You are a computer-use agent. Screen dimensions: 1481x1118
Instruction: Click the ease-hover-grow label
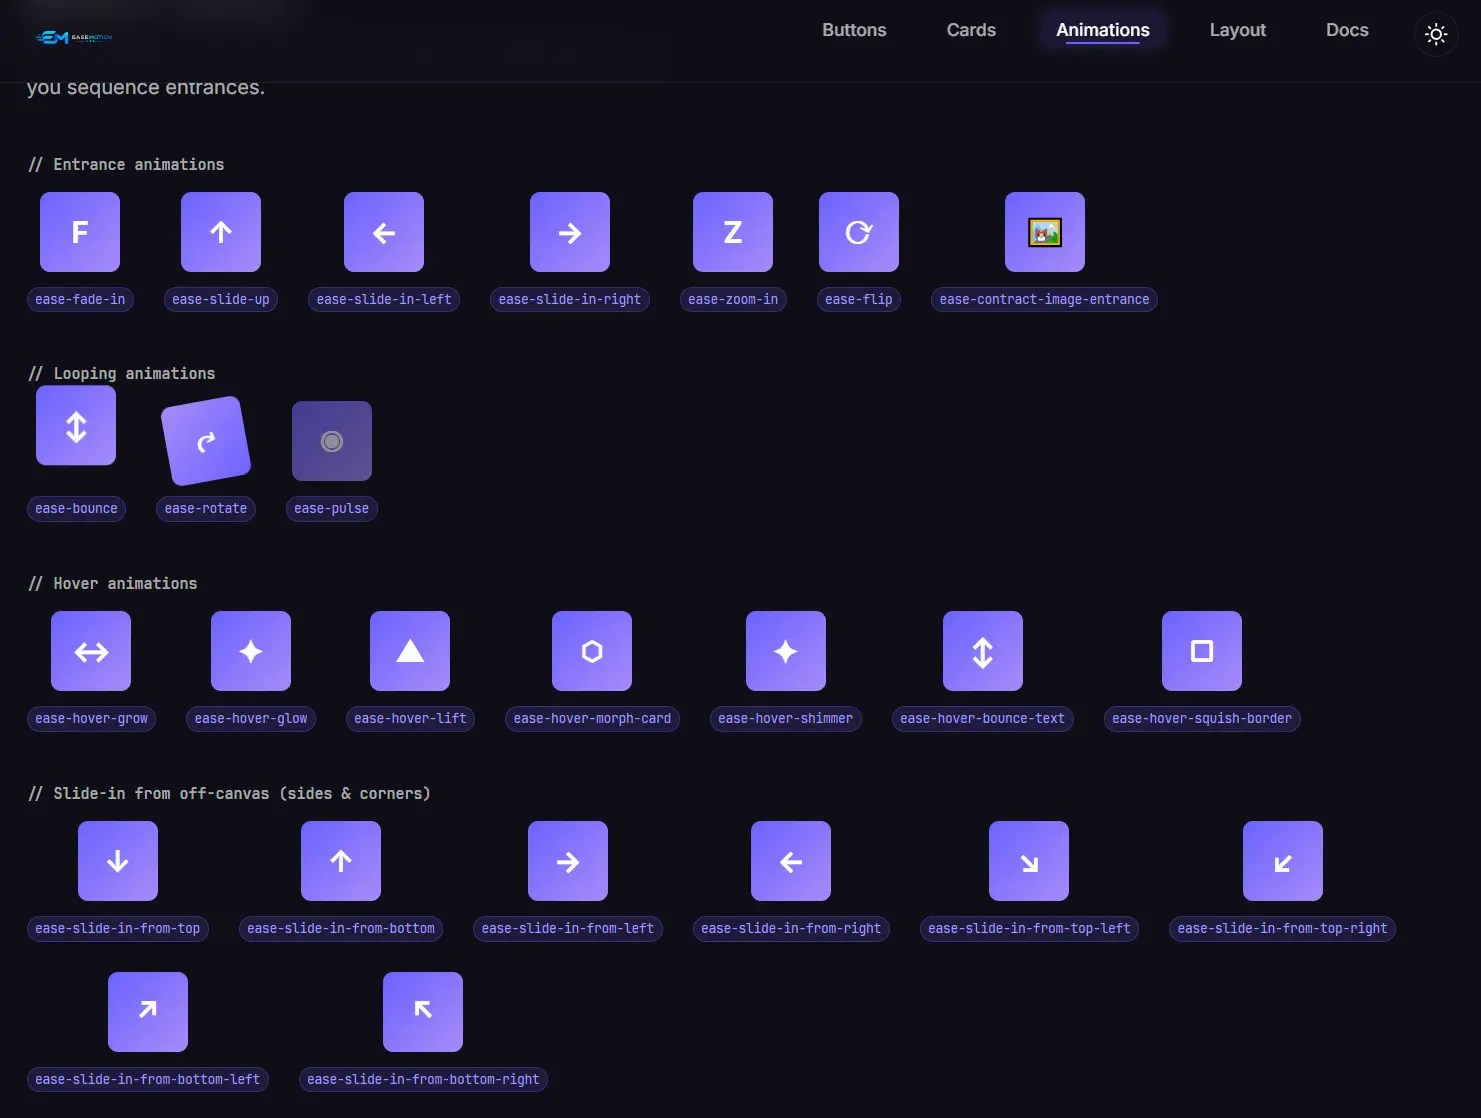[91, 718]
